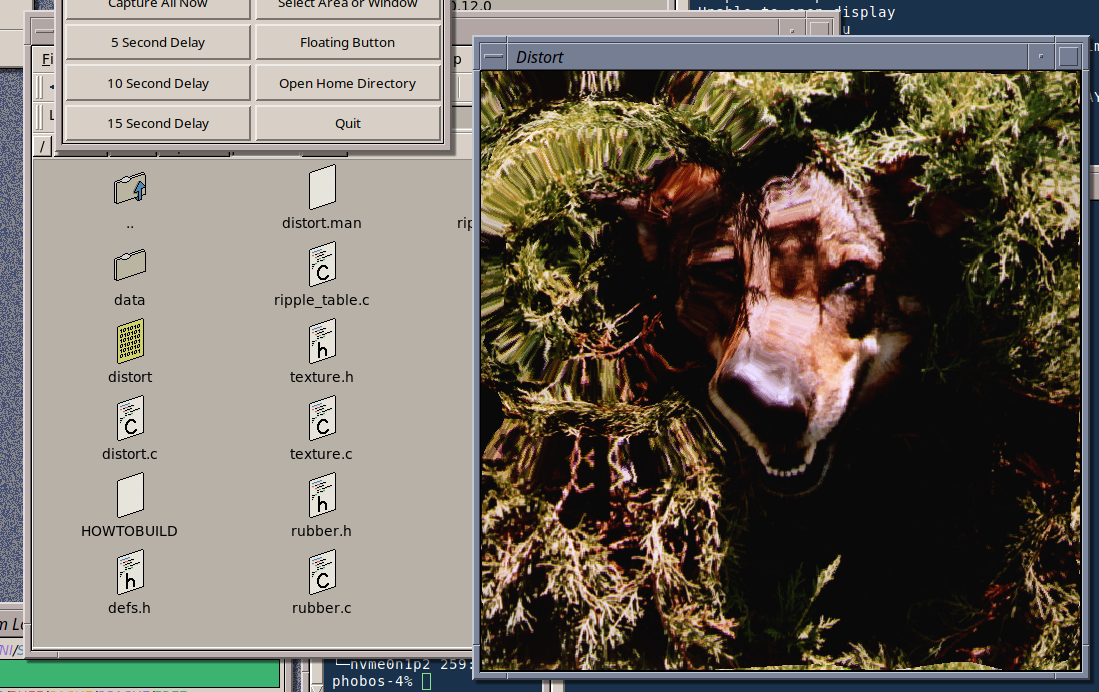Viewport: 1099px width, 692px height.
Task: Click the distorted dog image in Distort window
Action: click(780, 369)
